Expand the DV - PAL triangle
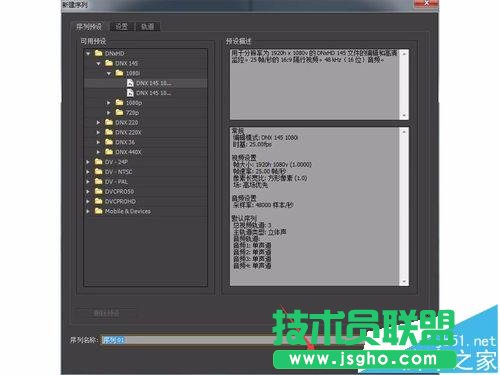Screen dimensions: 500x375 (88, 182)
